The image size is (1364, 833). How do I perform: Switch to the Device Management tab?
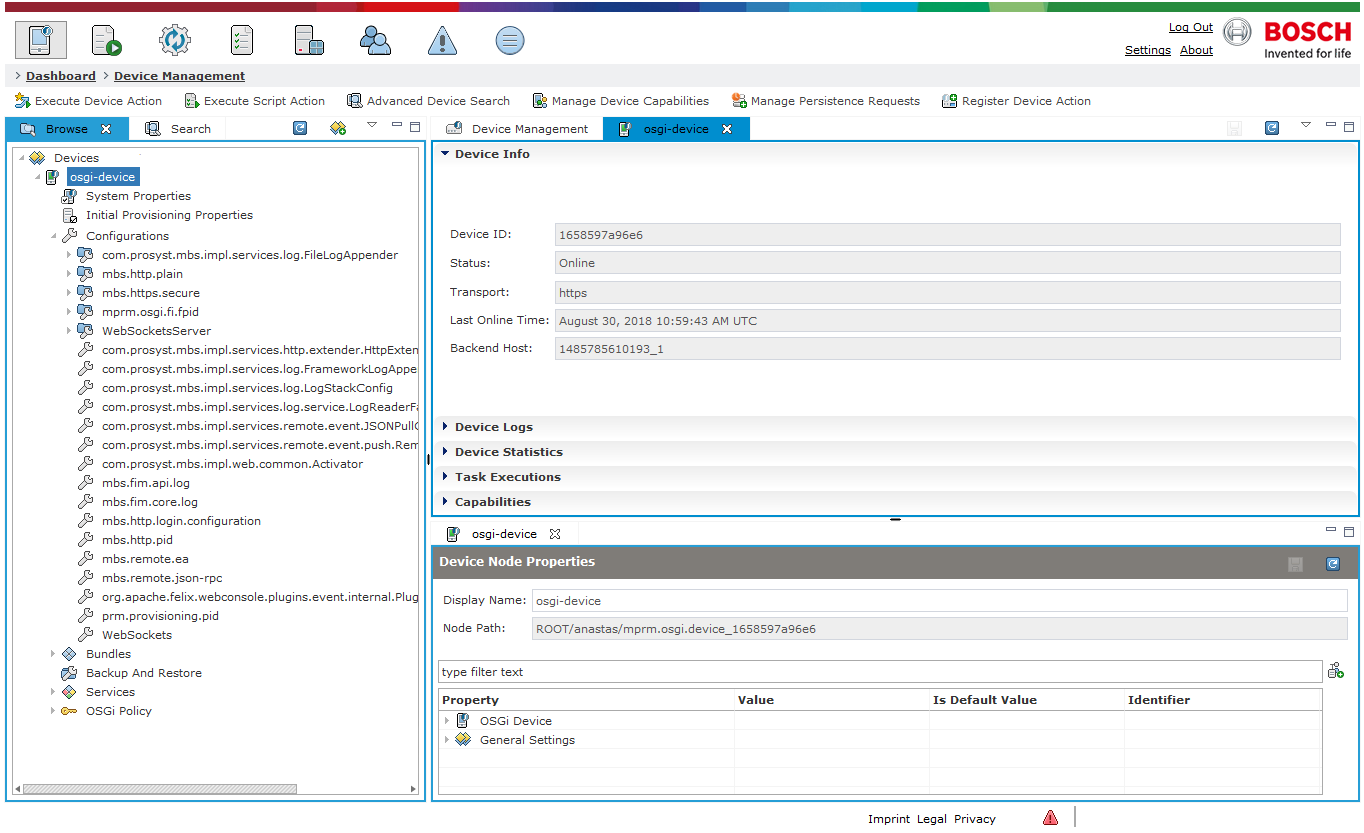[x=517, y=129]
